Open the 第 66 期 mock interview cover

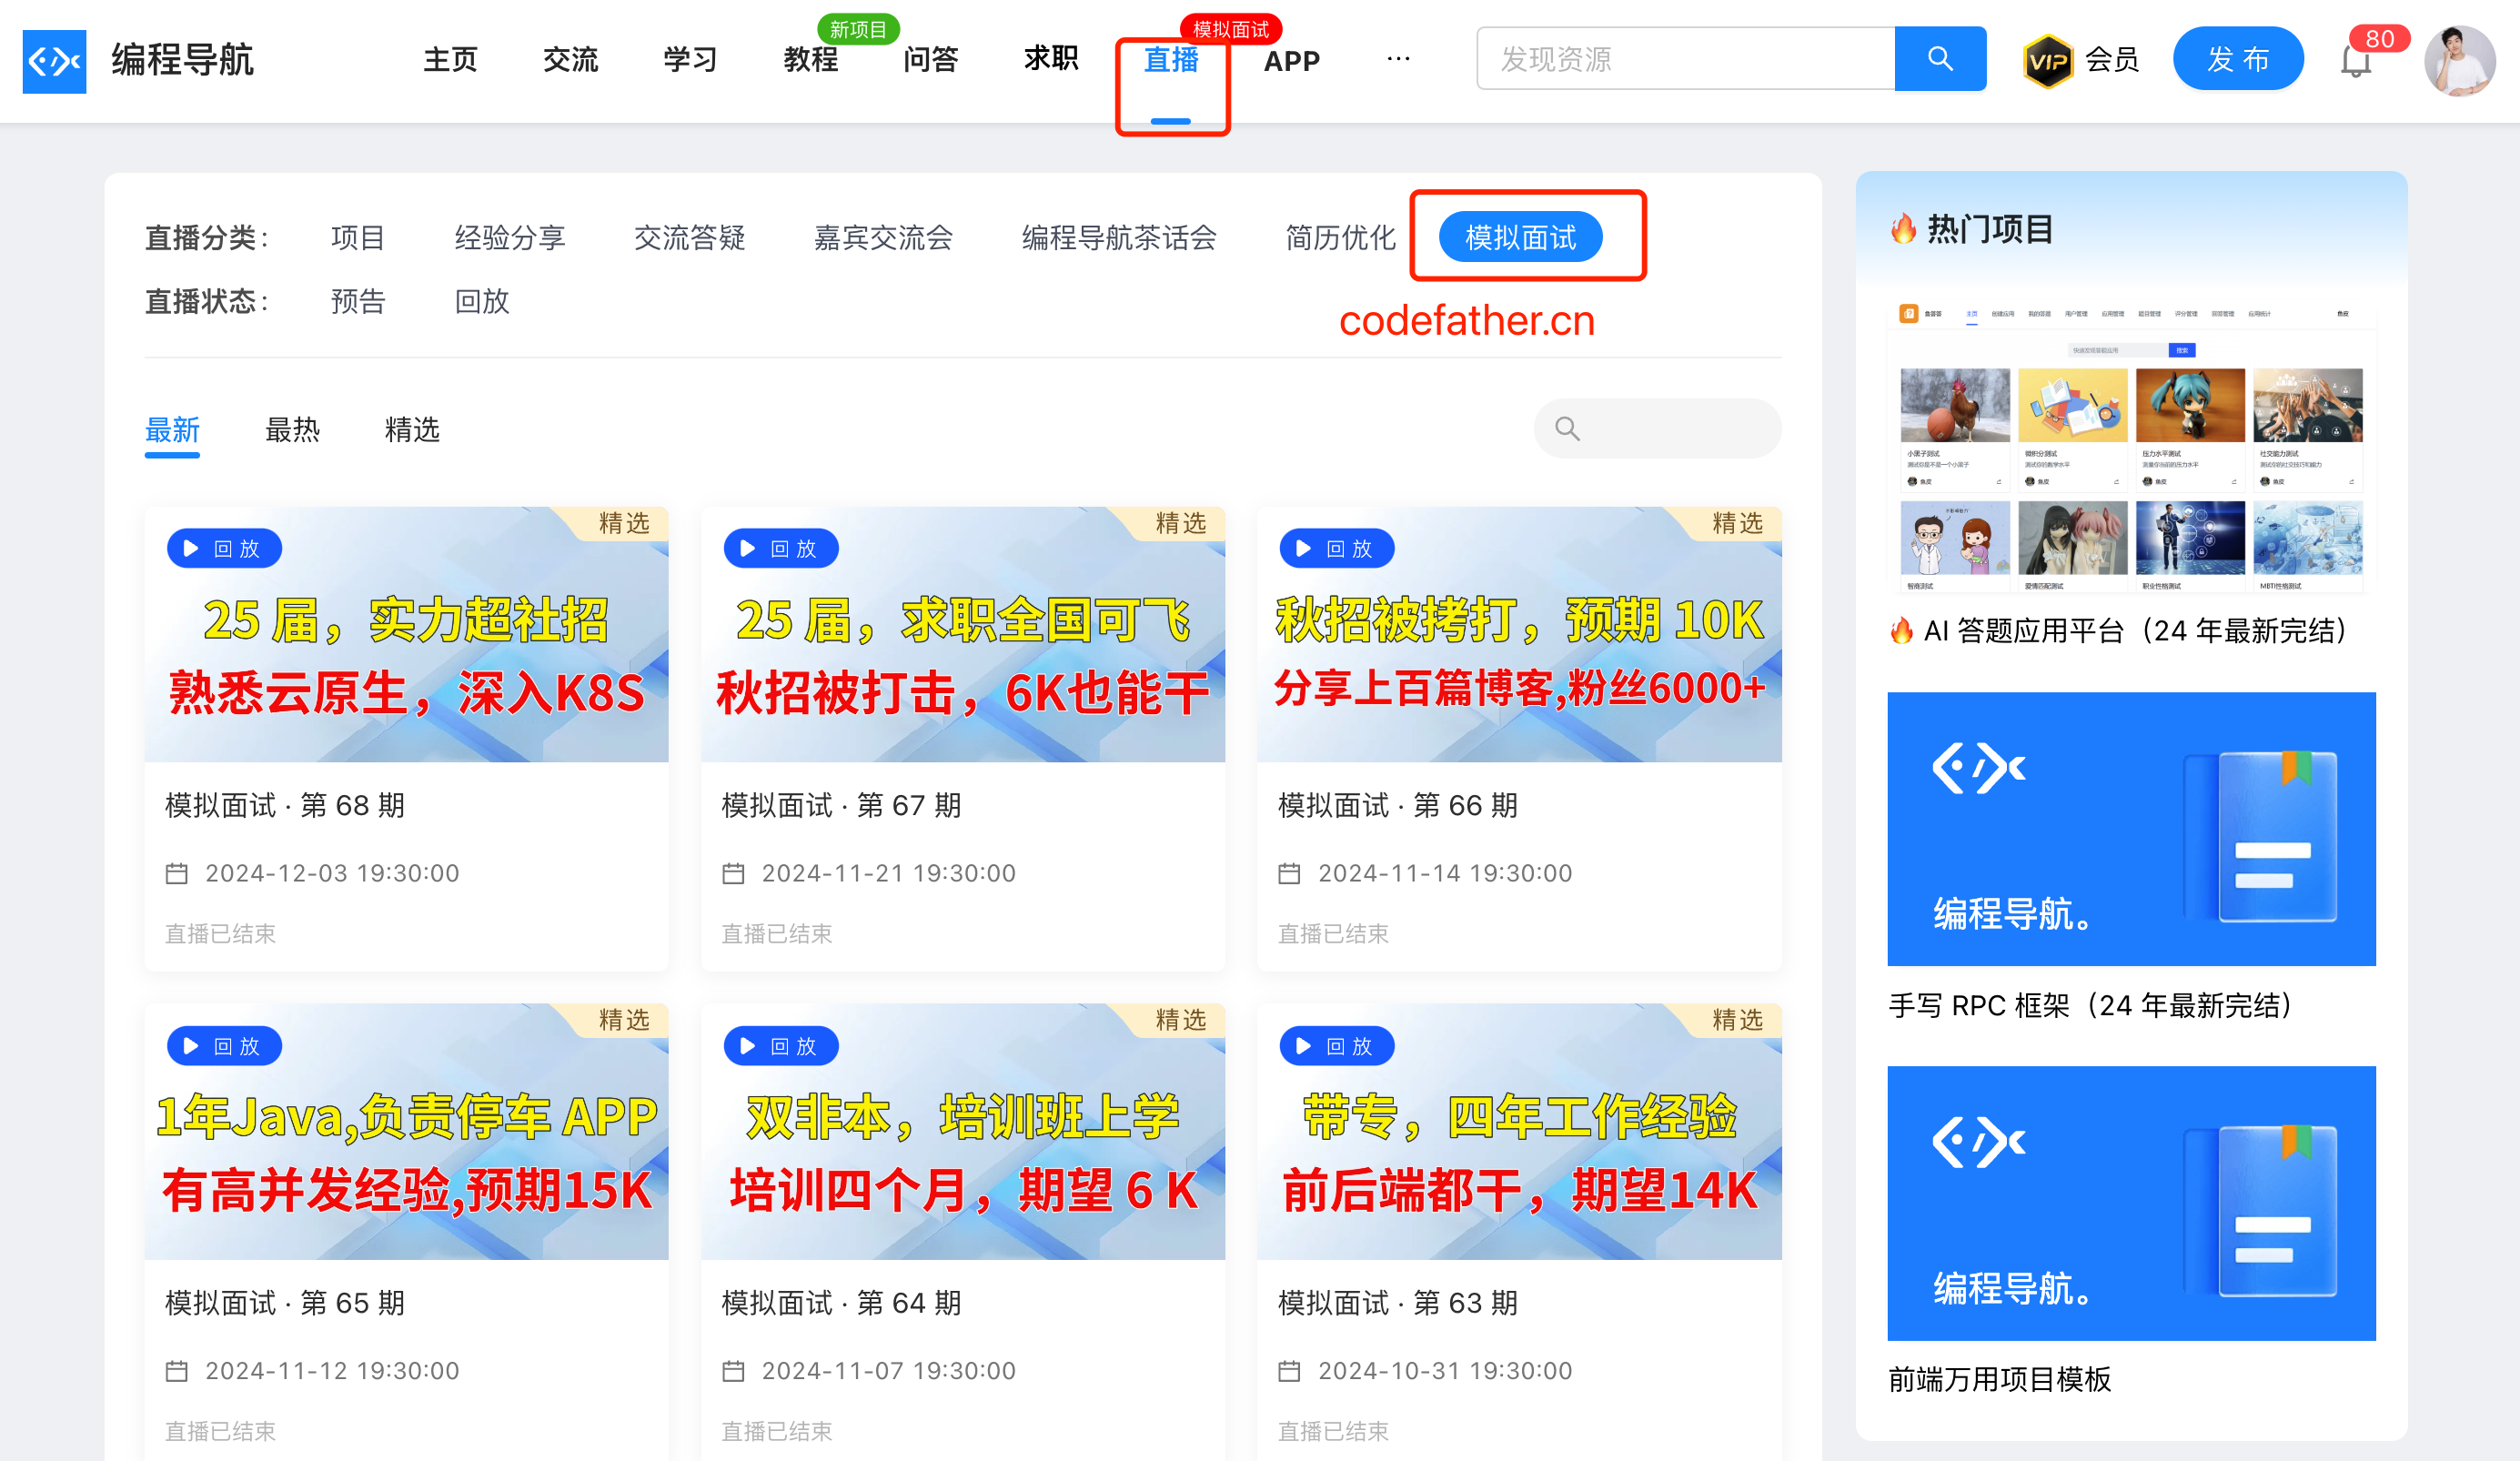pos(1518,635)
